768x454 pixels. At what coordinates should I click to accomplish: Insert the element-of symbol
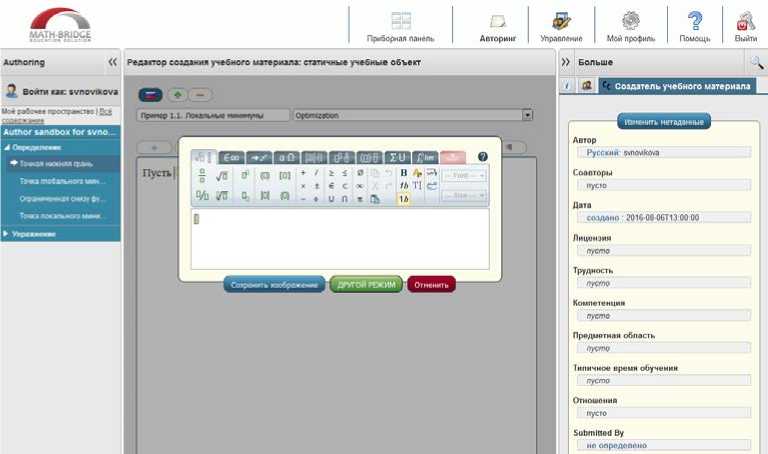[x=331, y=186]
